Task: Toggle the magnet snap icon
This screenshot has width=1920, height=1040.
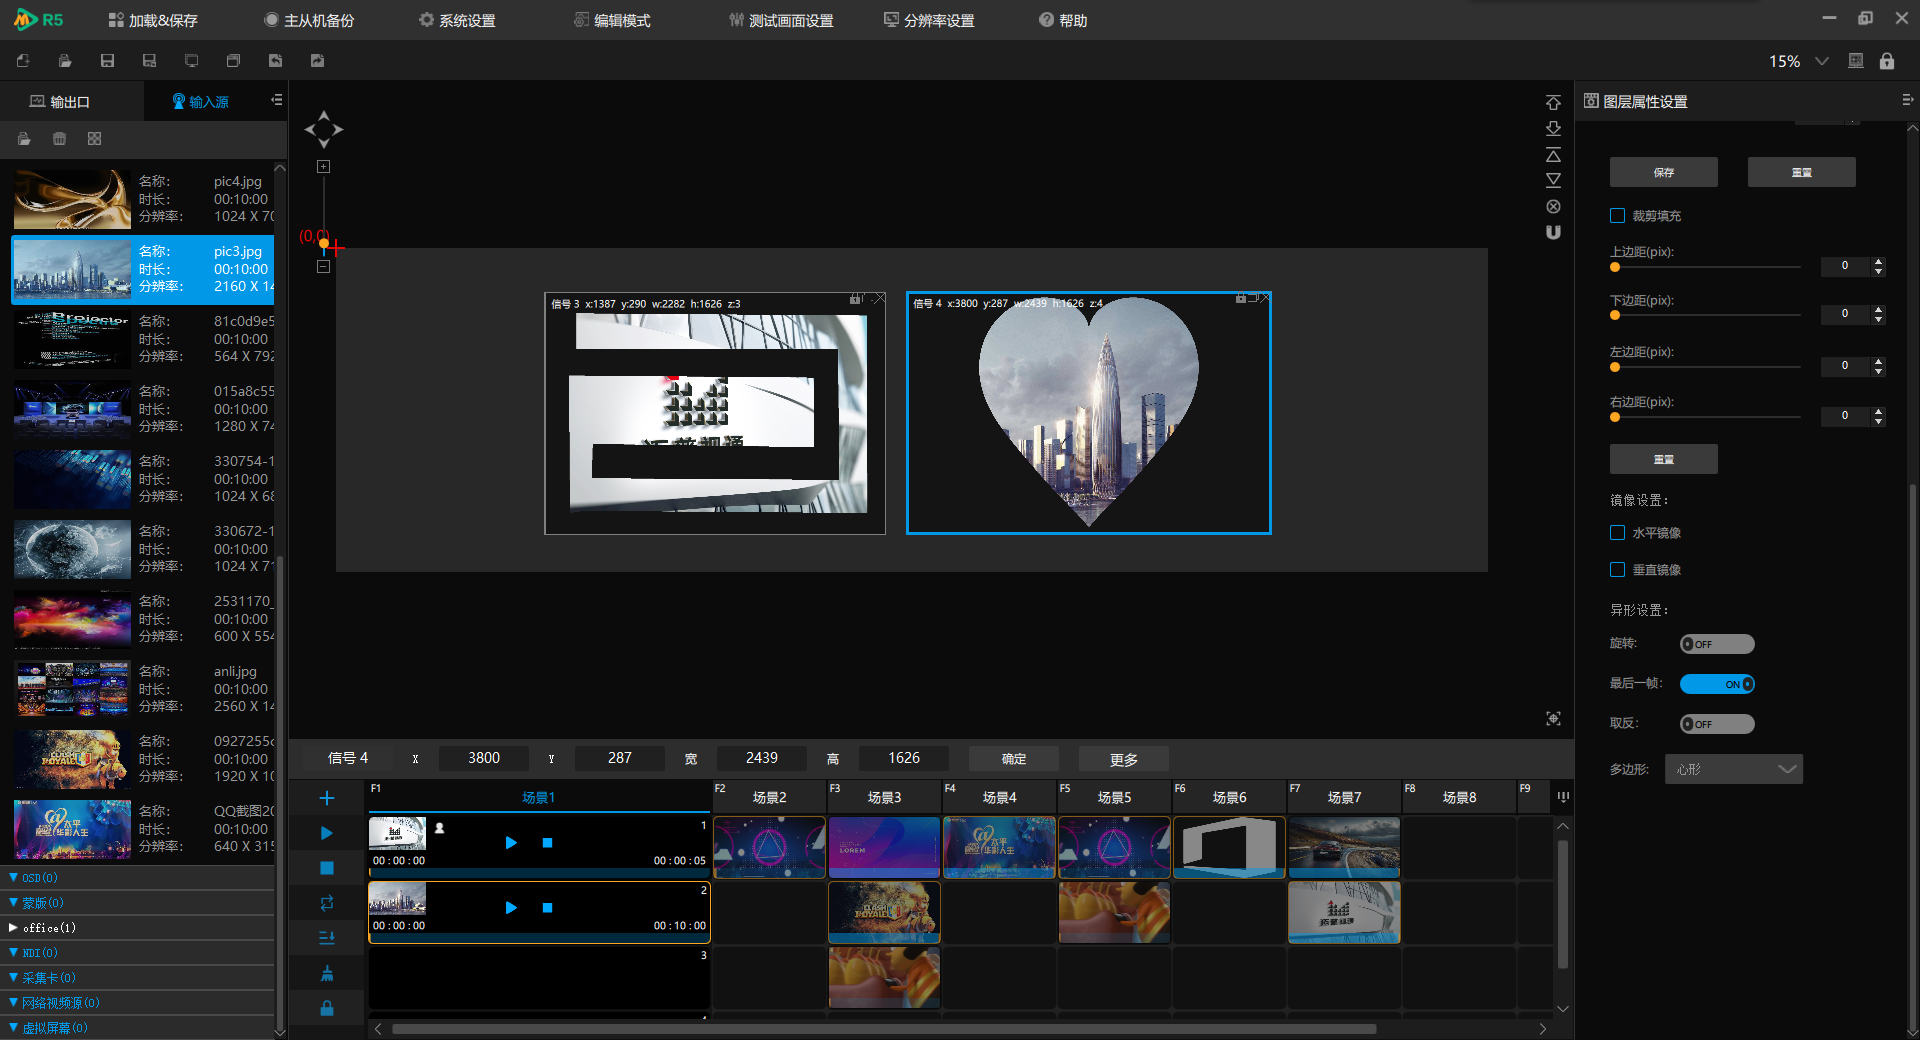Action: [1553, 232]
